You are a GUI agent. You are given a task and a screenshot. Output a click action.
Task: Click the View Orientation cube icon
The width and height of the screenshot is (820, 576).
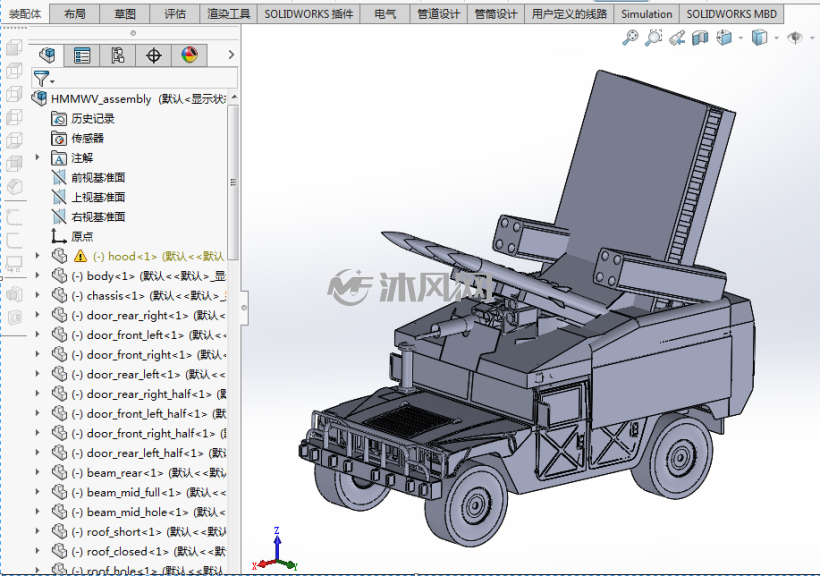click(724, 38)
